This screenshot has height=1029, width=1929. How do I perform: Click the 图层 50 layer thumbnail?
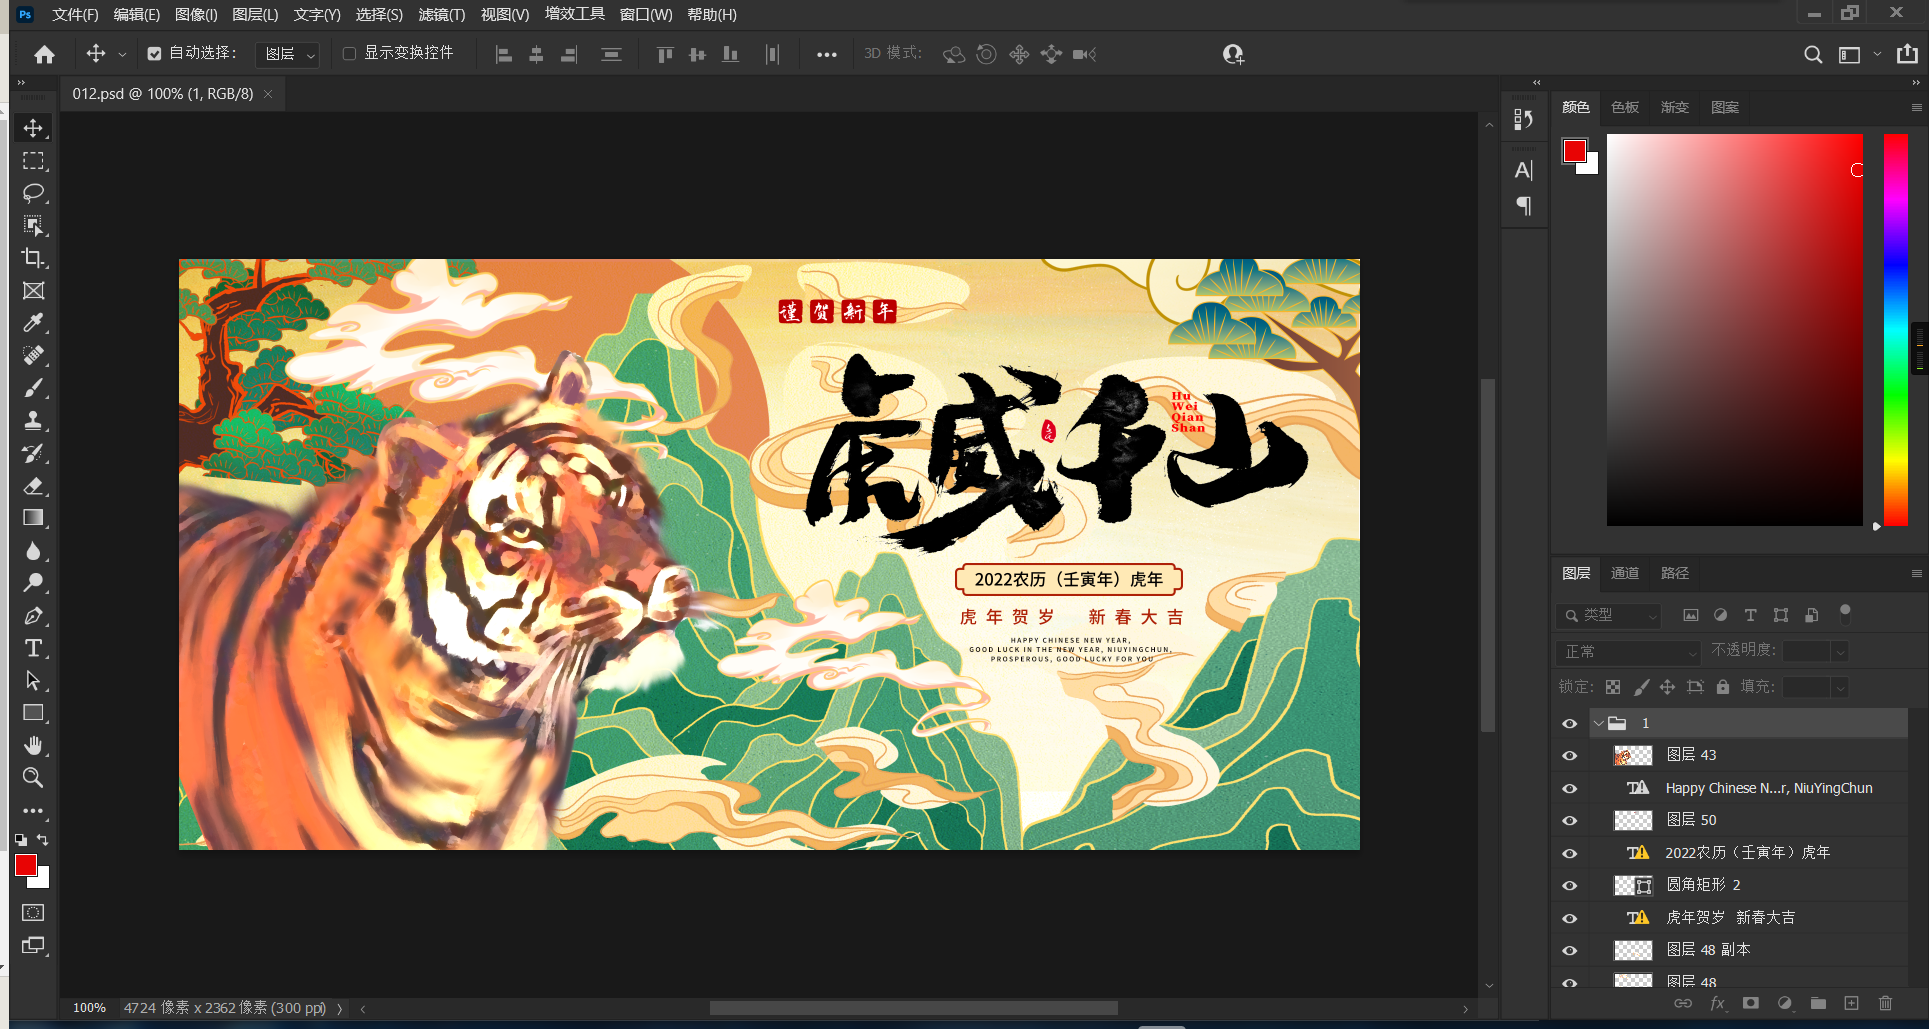coord(1633,820)
